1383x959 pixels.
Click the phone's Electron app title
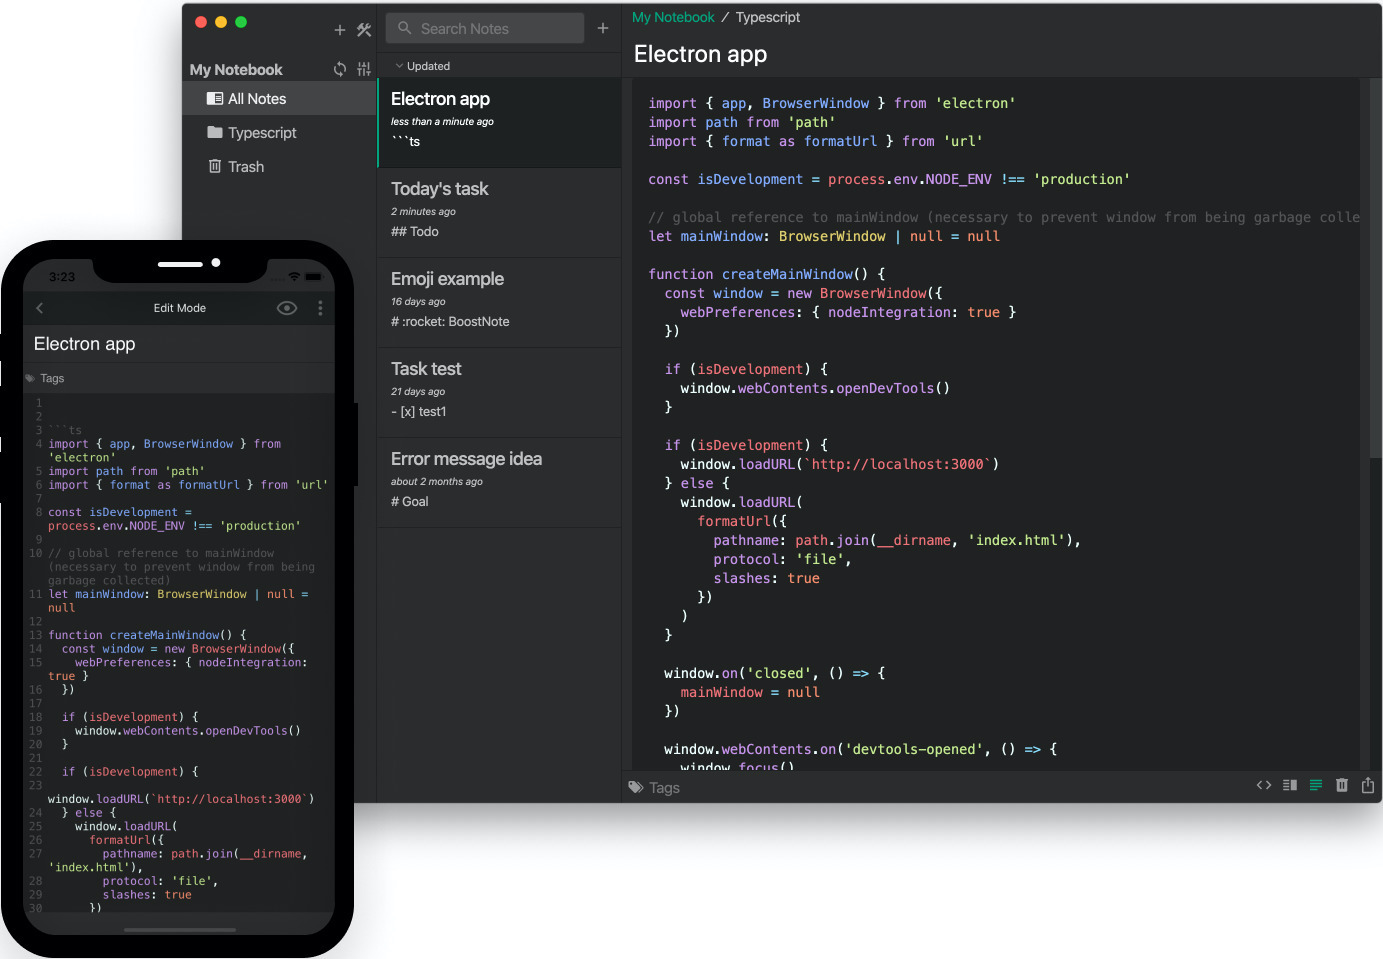point(85,344)
